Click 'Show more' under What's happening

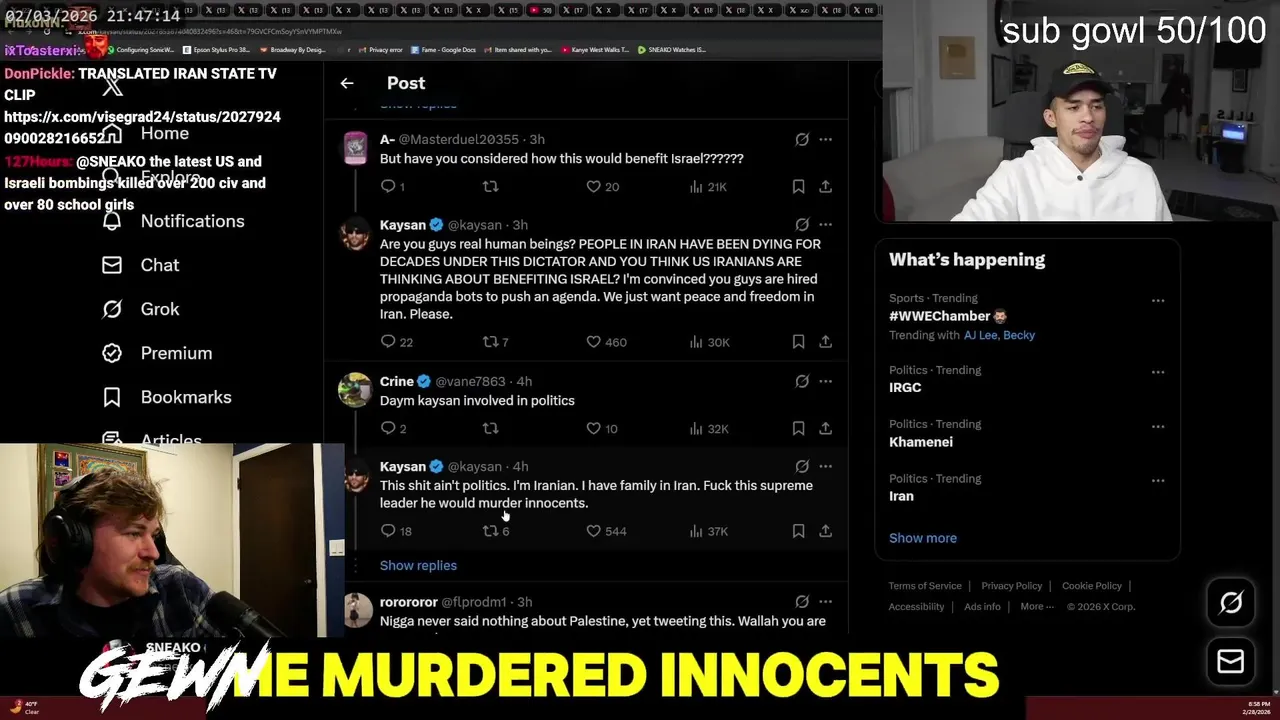coord(923,538)
